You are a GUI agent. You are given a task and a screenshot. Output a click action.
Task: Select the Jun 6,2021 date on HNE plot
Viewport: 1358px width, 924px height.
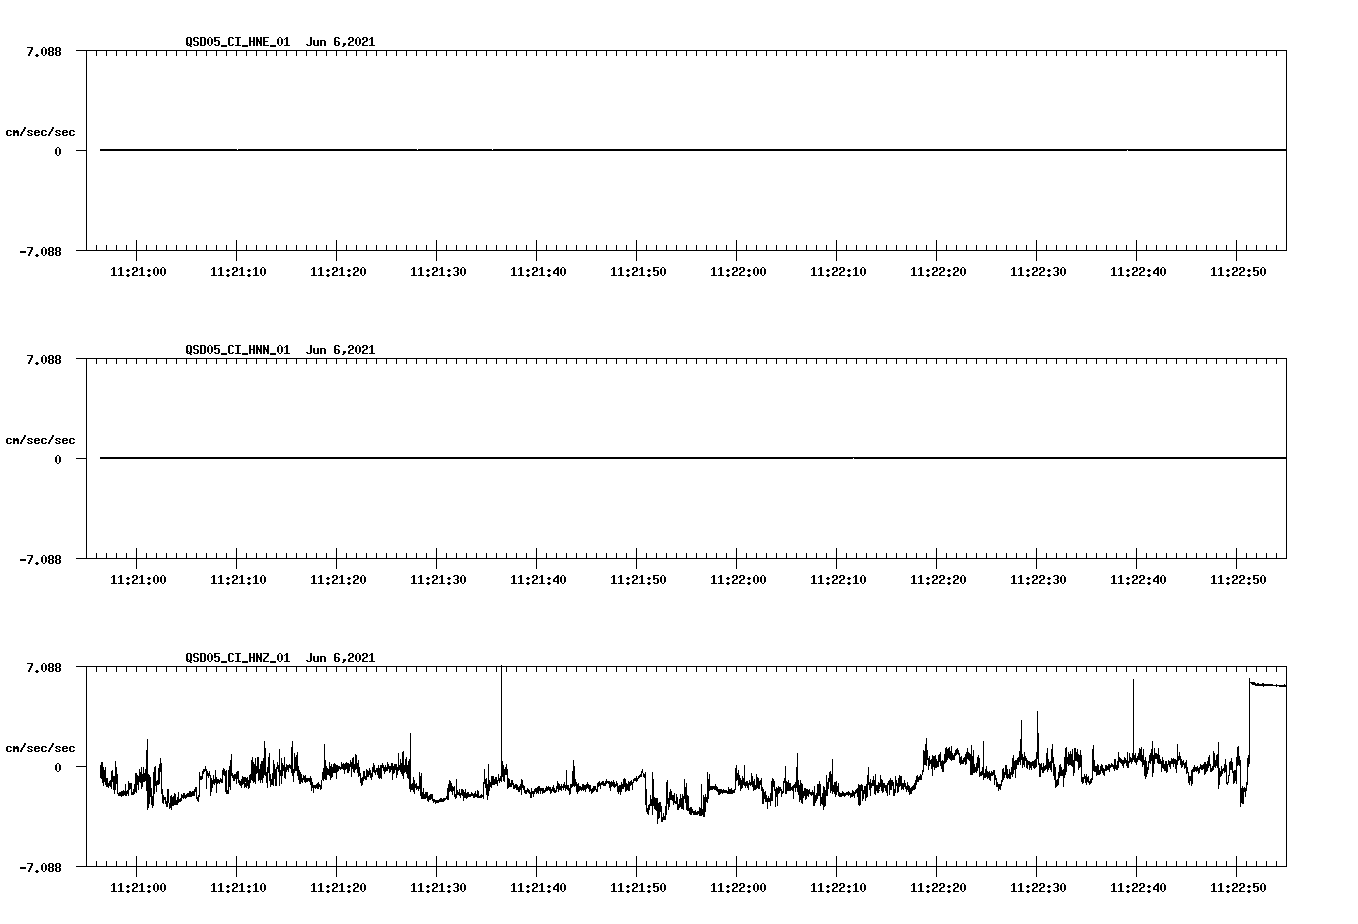(x=341, y=42)
